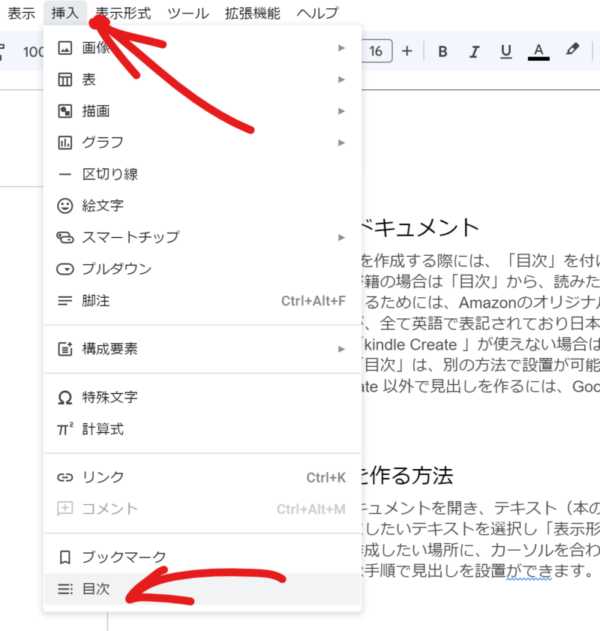
Task: Open the ツール menu
Action: [x=188, y=13]
